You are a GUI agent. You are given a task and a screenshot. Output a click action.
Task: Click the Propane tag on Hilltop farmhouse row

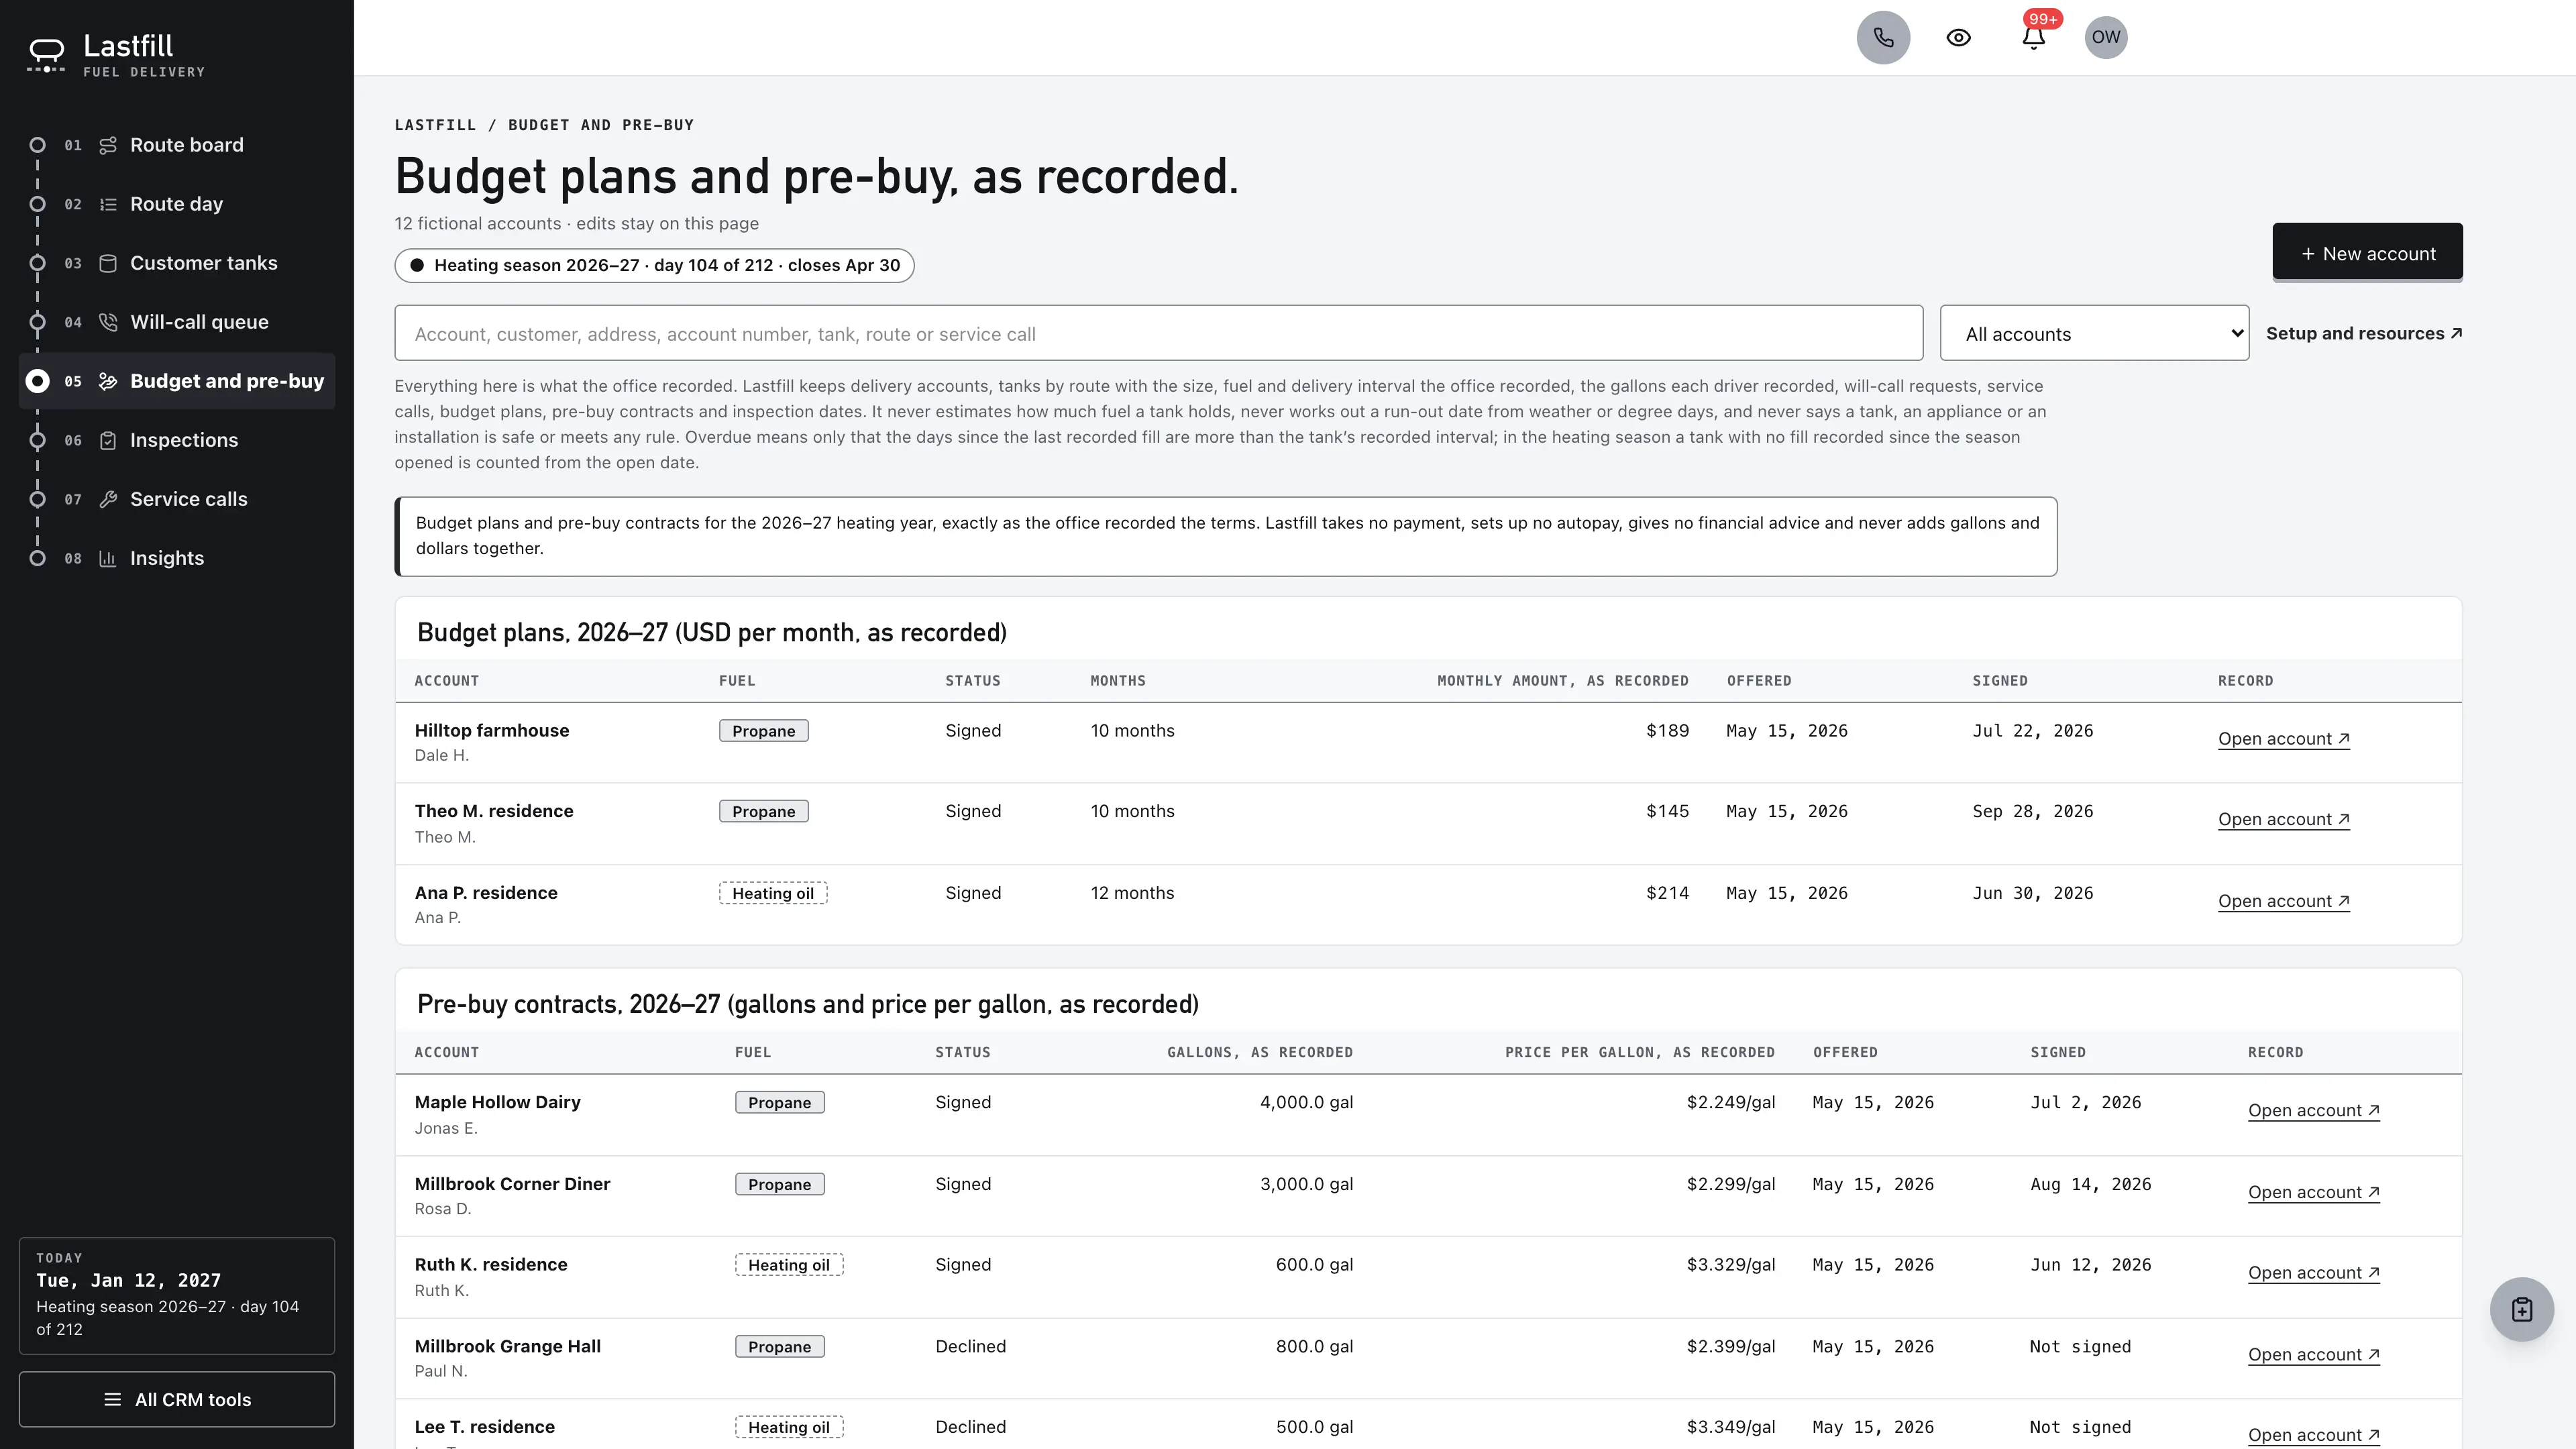pyautogui.click(x=763, y=731)
